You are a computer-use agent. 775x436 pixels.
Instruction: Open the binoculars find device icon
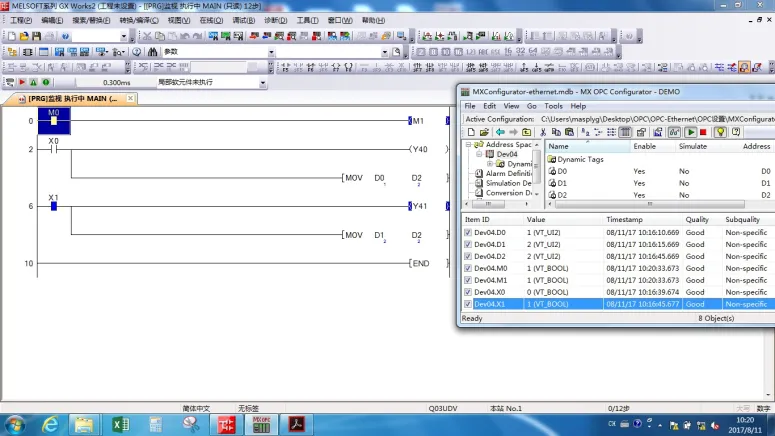(153, 52)
